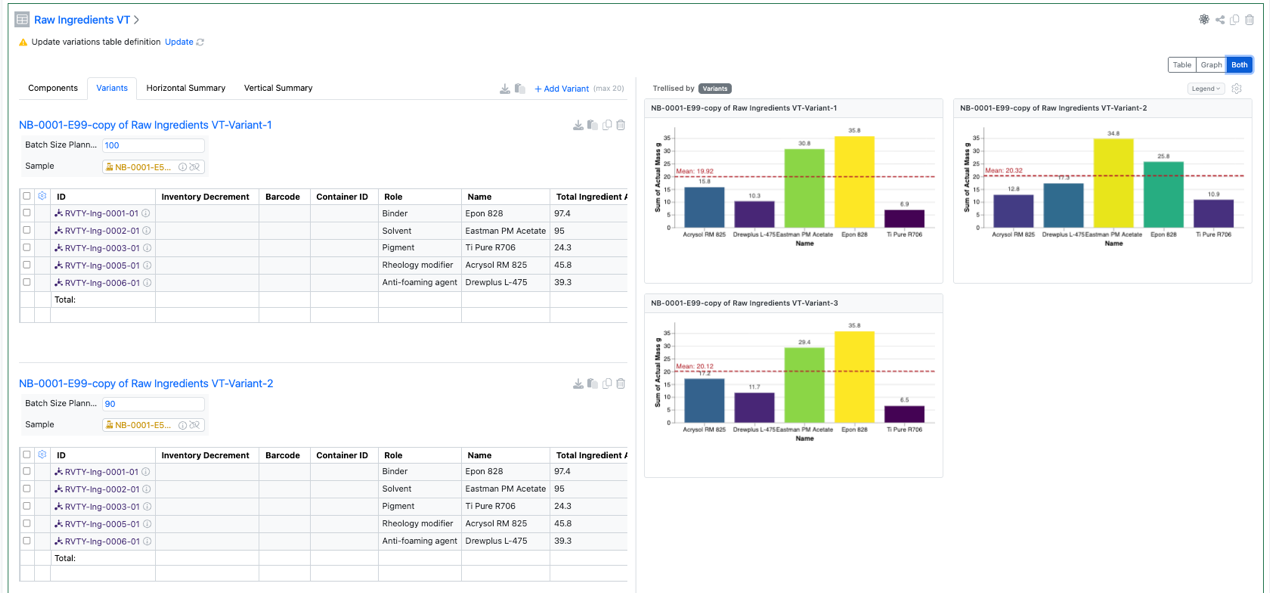Click info icon on Variant-2 sample field
The height and width of the screenshot is (593, 1270).
click(x=182, y=425)
